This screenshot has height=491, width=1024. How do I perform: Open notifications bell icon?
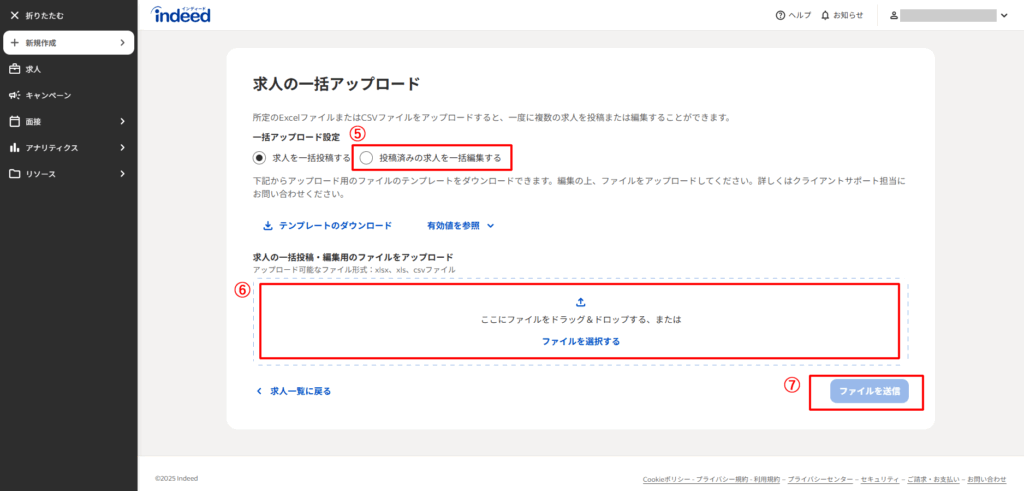(x=825, y=16)
